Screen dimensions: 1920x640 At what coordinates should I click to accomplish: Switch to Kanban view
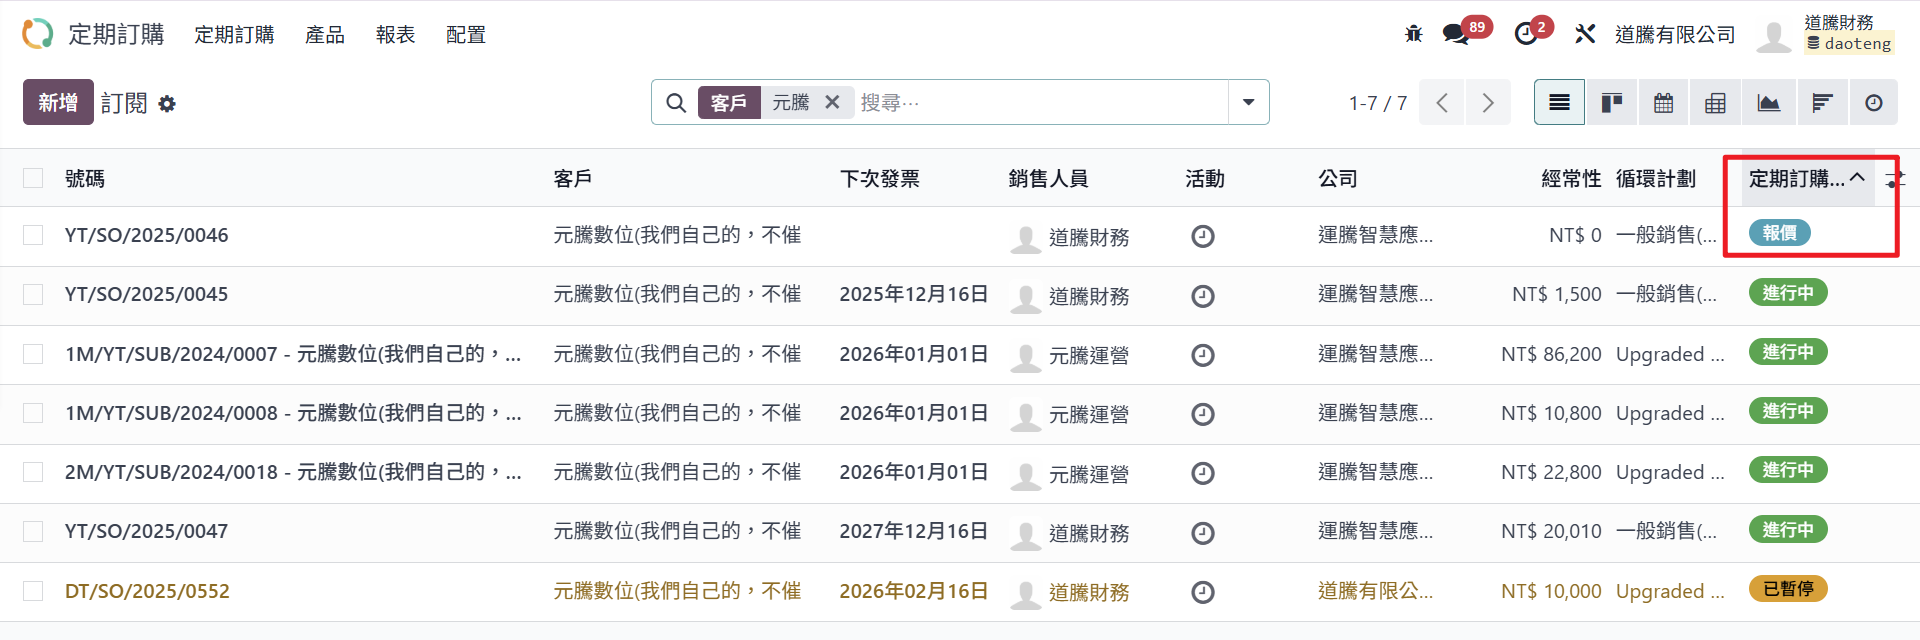pyautogui.click(x=1611, y=103)
